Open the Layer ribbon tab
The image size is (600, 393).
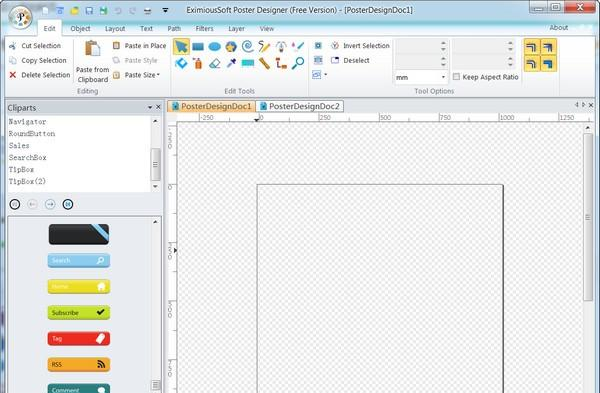pos(236,28)
